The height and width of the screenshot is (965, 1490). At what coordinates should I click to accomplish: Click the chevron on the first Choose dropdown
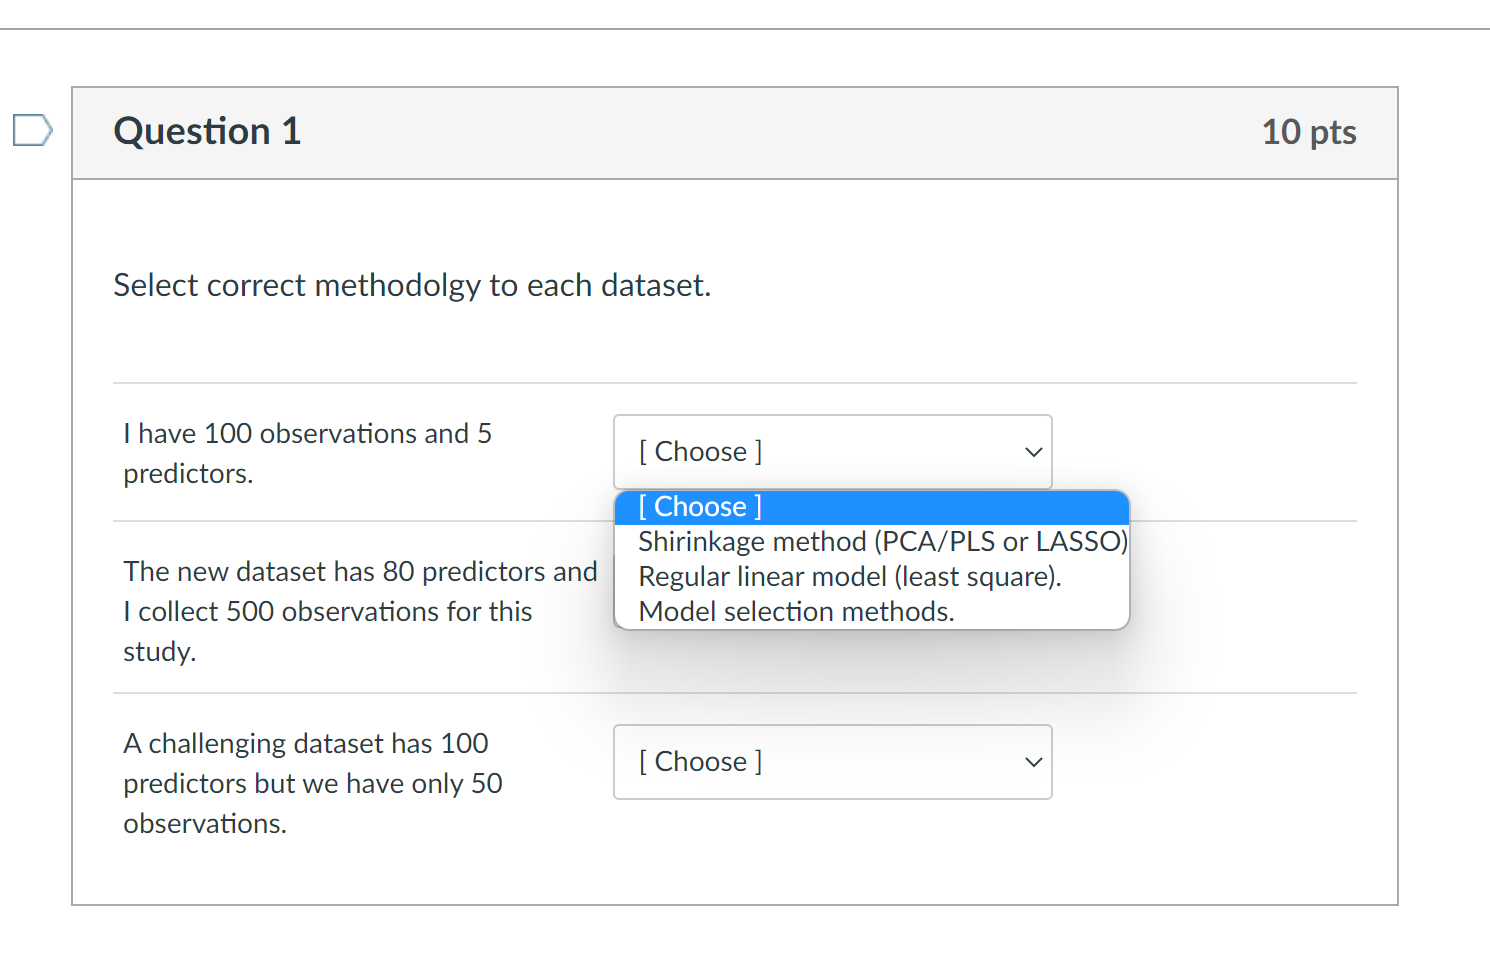click(1032, 452)
